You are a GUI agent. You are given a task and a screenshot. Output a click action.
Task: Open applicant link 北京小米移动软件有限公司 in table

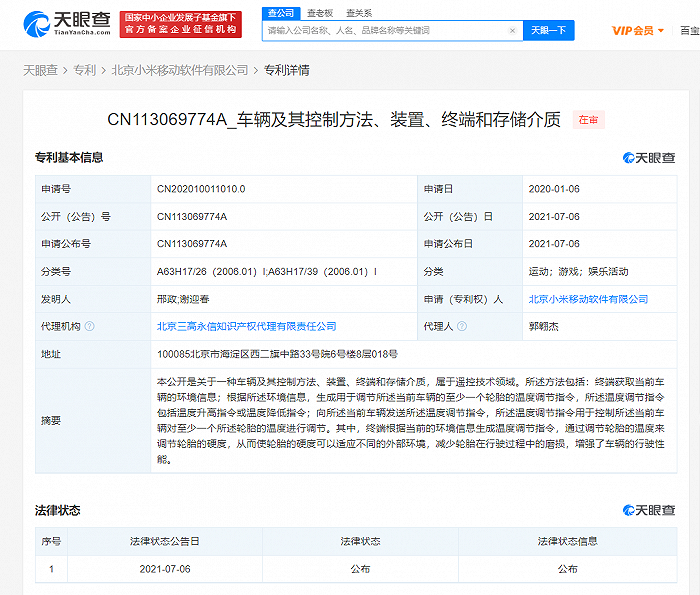click(587, 299)
